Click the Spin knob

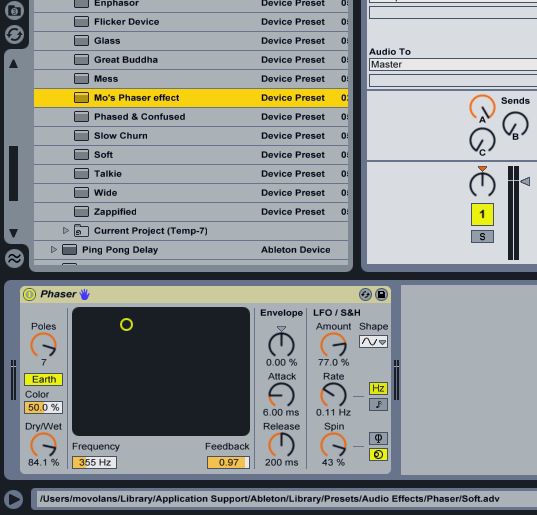click(333, 445)
